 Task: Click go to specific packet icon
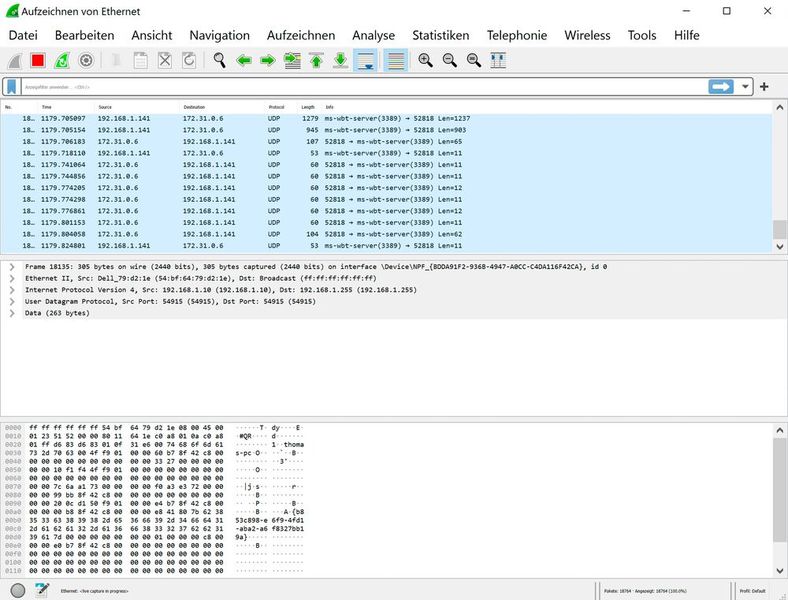(x=292, y=60)
